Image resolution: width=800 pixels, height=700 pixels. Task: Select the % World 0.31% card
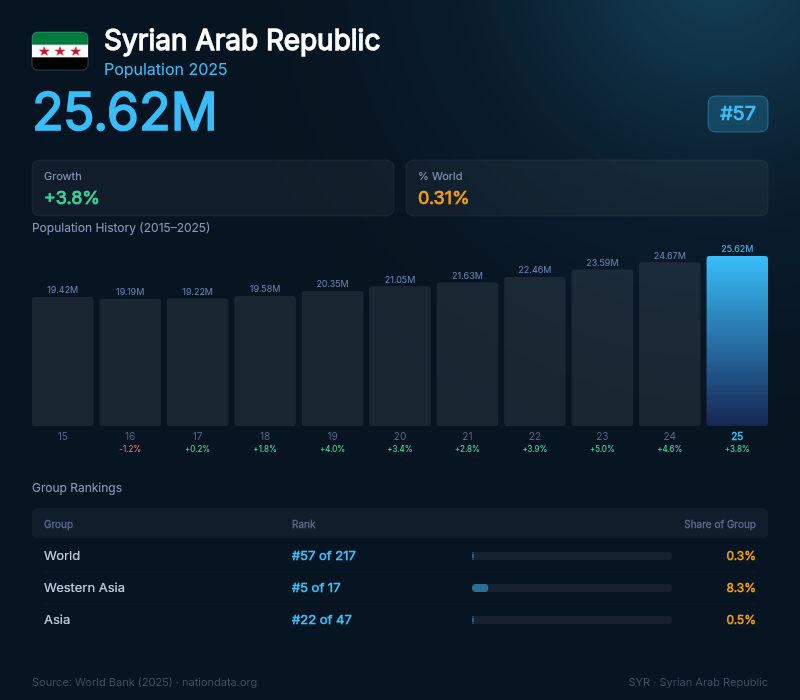[587, 188]
